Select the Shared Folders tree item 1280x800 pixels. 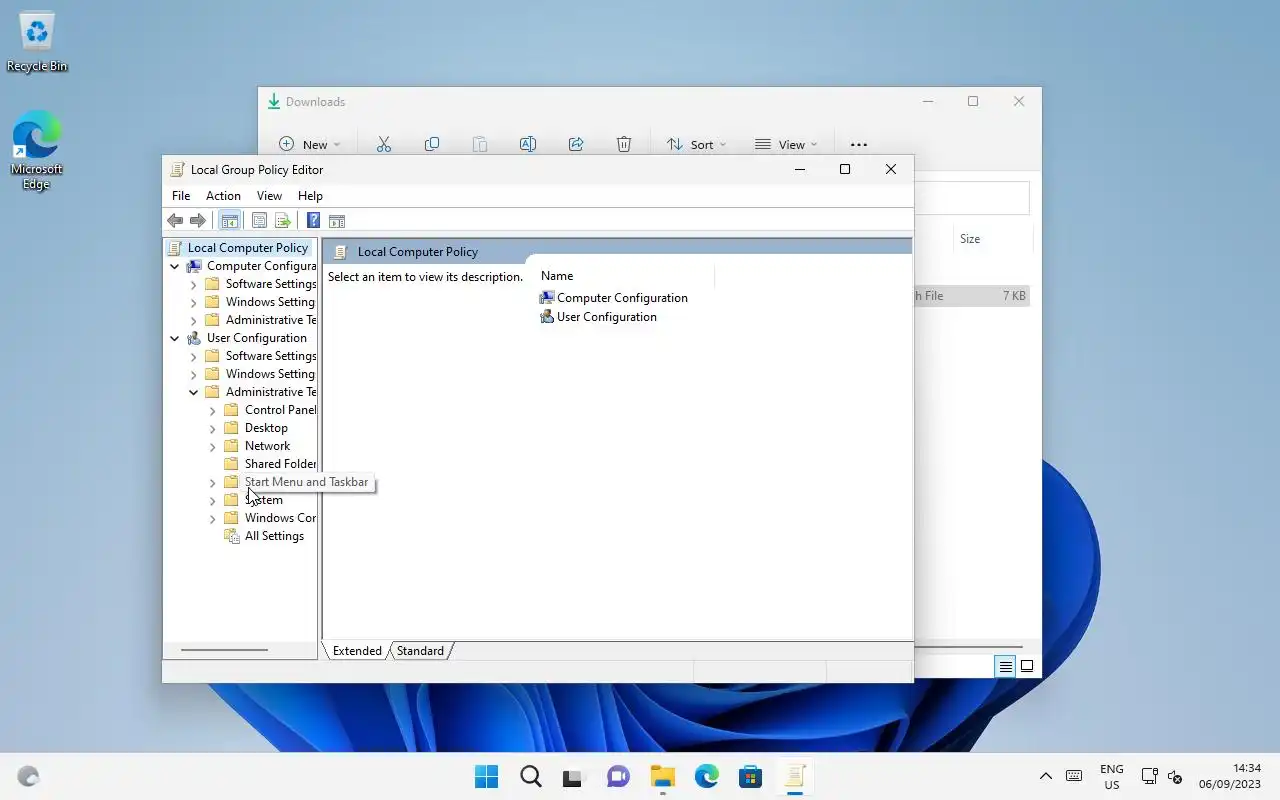[x=280, y=464]
